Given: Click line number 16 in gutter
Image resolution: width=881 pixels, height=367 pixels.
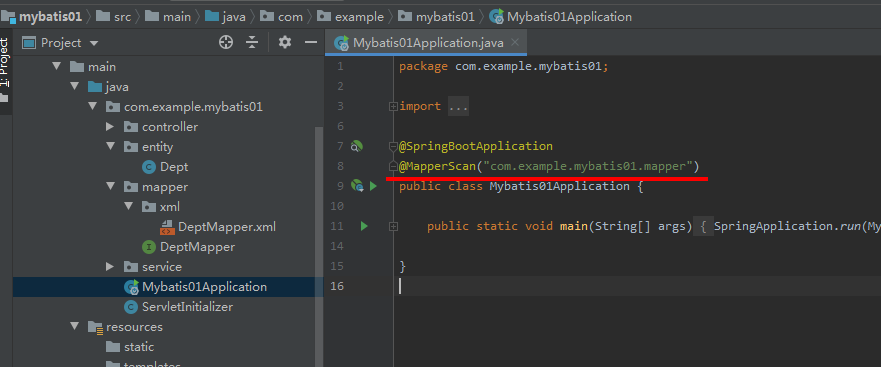Looking at the screenshot, I should [337, 286].
